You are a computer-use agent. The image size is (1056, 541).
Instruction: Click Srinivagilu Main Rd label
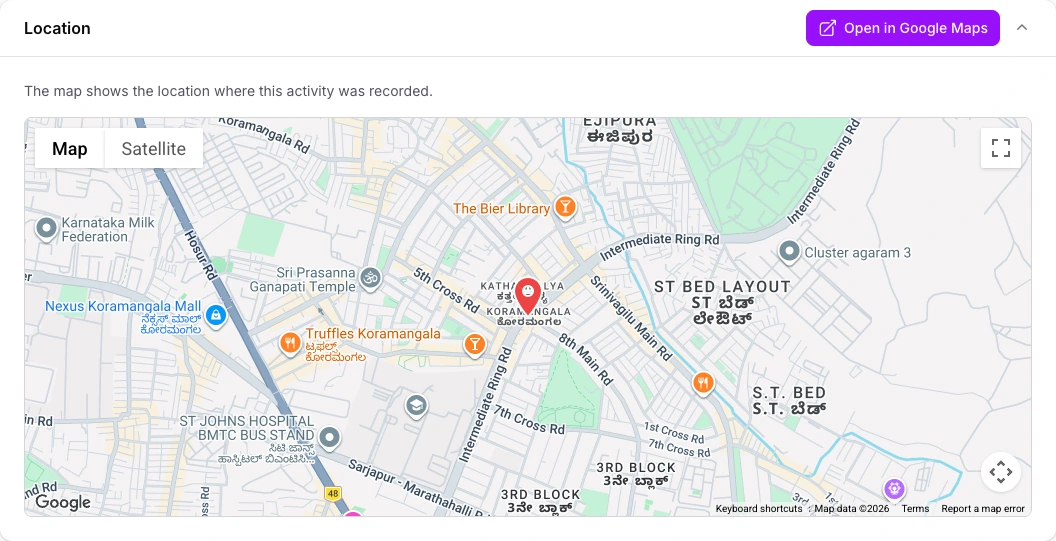pos(631,318)
